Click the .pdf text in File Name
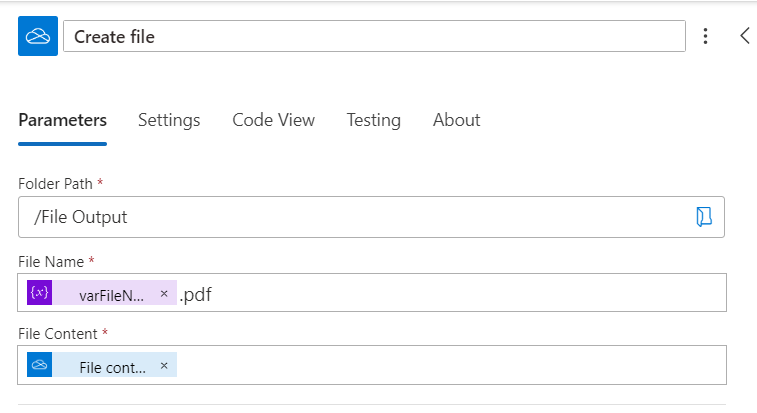This screenshot has height=413, width=757. pyautogui.click(x=196, y=294)
